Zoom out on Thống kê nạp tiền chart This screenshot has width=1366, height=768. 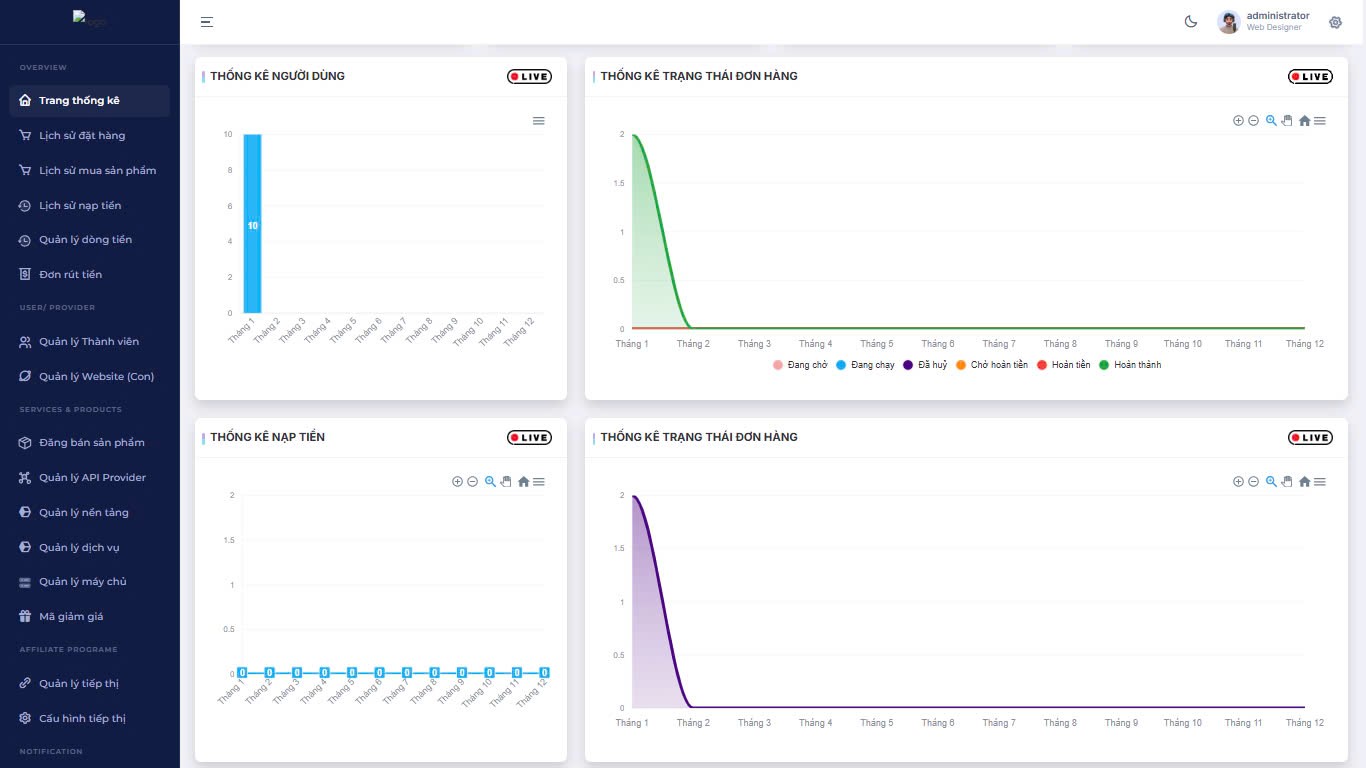(472, 482)
